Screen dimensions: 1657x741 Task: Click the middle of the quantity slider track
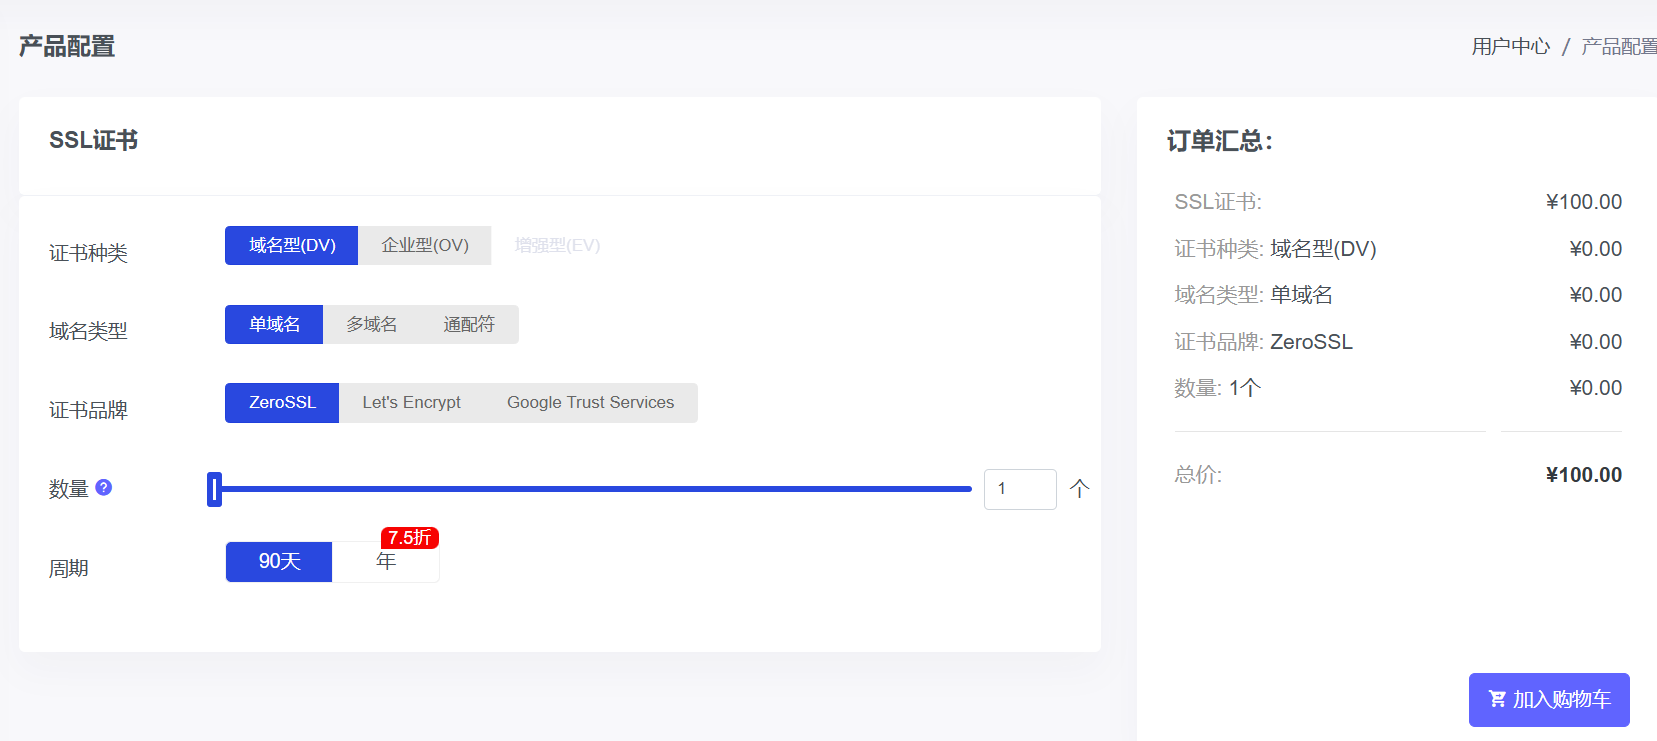(593, 490)
